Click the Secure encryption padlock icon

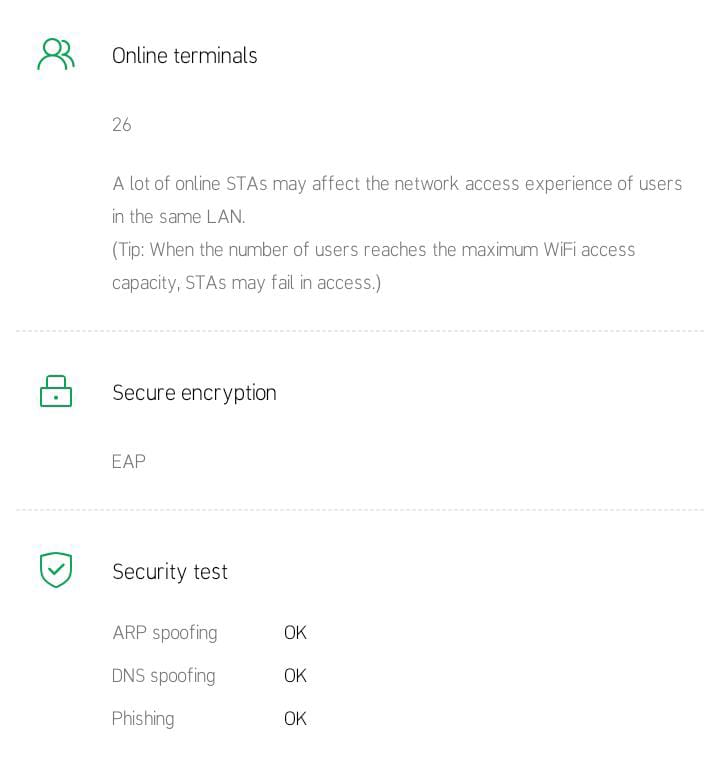point(56,391)
